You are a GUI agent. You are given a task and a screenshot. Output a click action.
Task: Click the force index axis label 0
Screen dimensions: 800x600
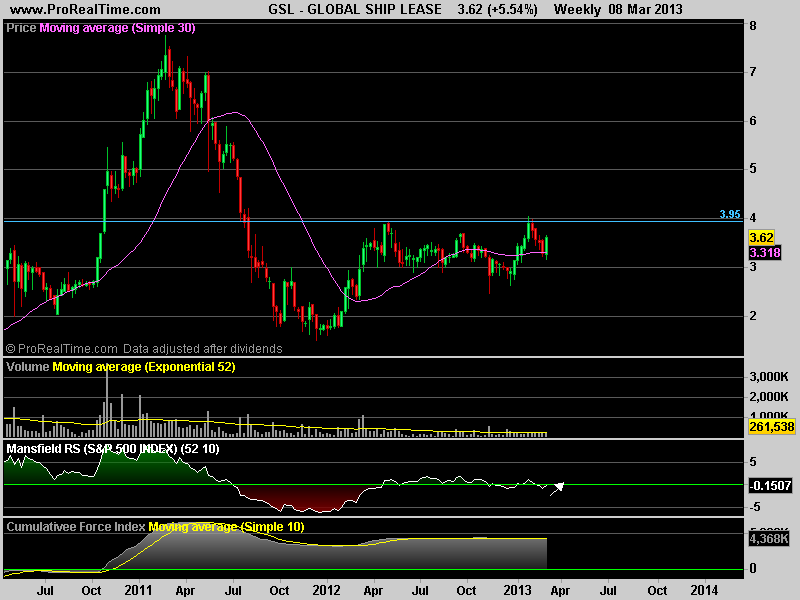[753, 568]
